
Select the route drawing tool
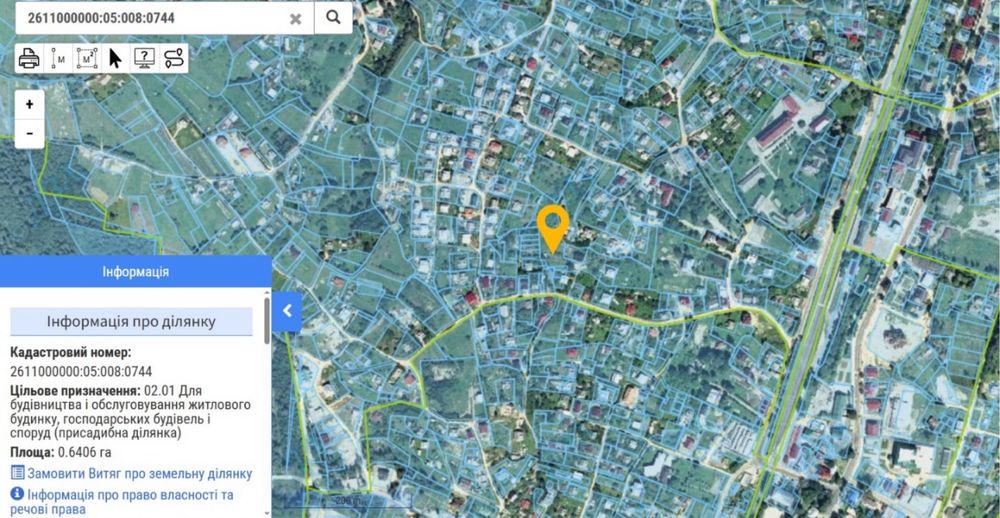tap(173, 59)
